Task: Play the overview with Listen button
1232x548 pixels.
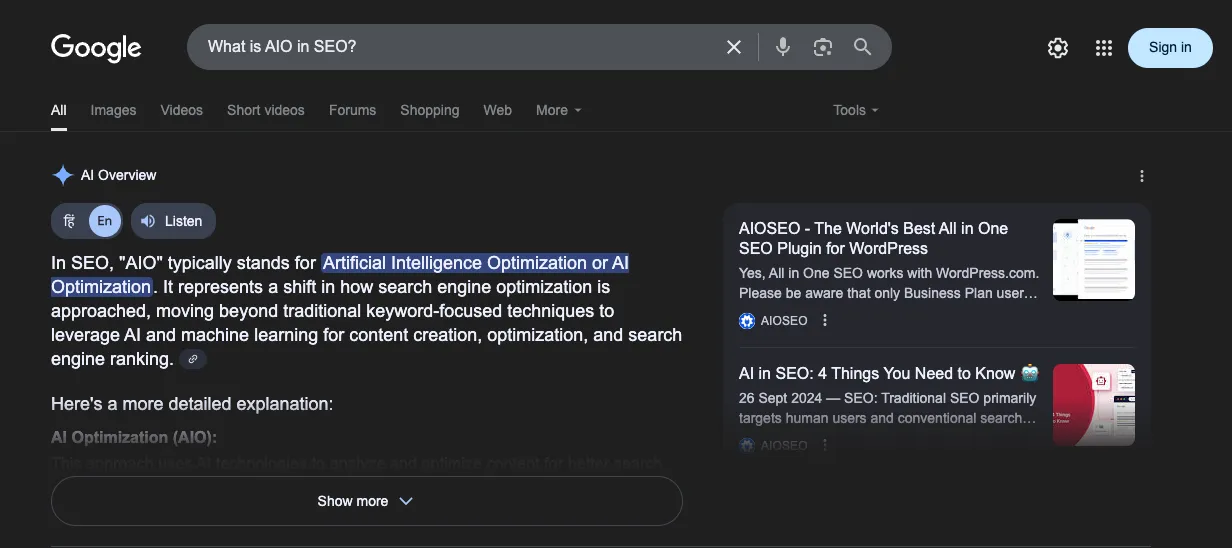Action: click(x=172, y=221)
